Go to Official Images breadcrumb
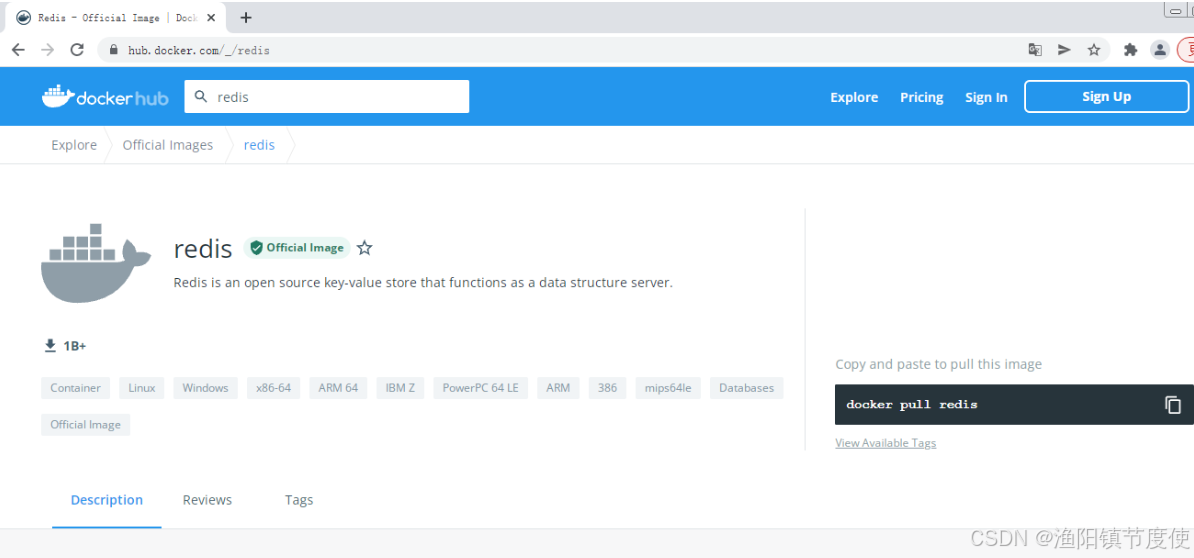 click(168, 145)
